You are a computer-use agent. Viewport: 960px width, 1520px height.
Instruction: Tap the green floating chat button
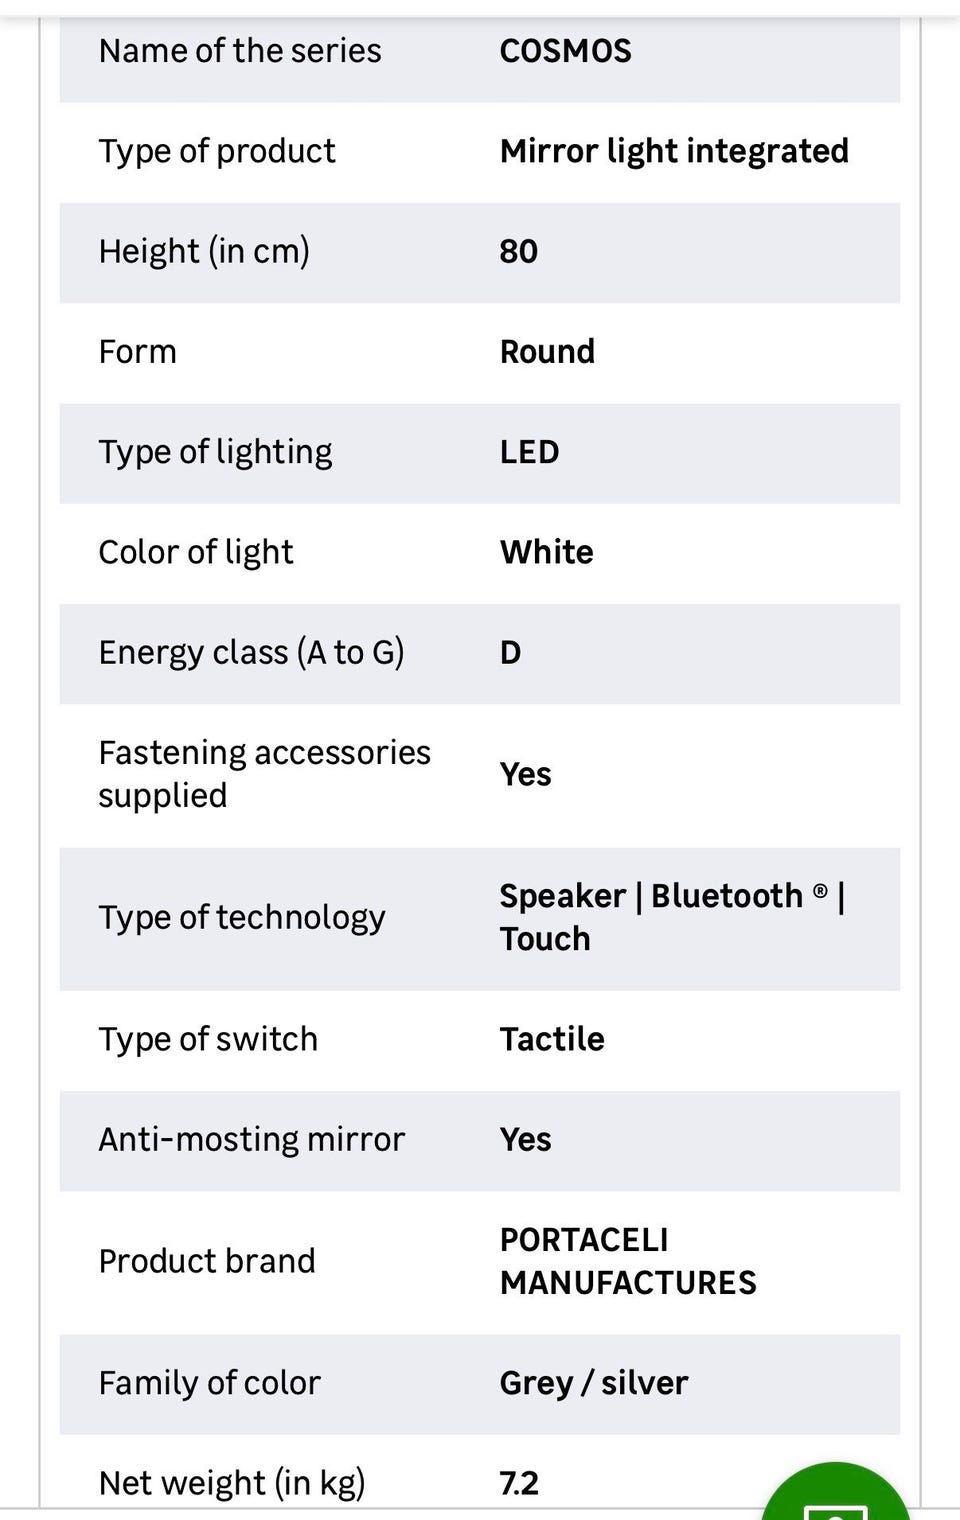pyautogui.click(x=835, y=1498)
